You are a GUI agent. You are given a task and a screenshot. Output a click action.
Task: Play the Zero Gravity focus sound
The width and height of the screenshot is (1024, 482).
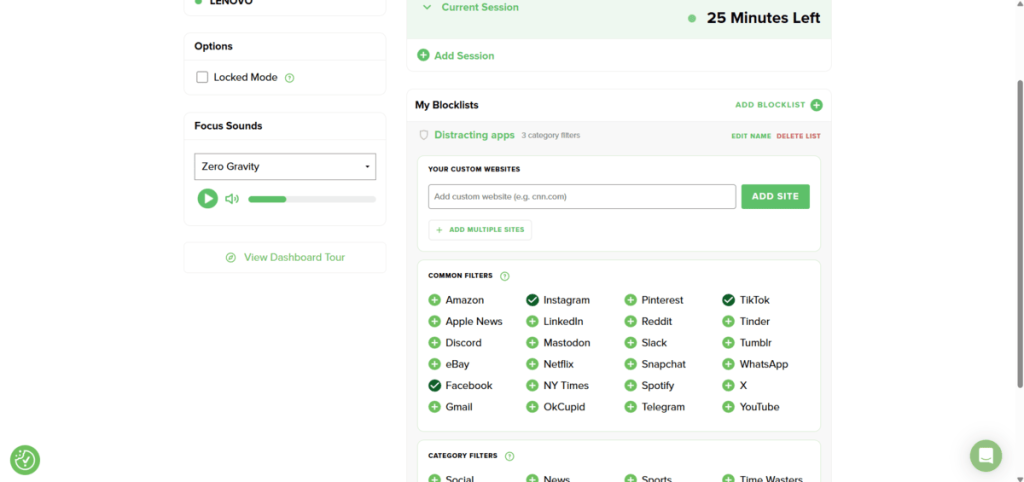(x=208, y=199)
